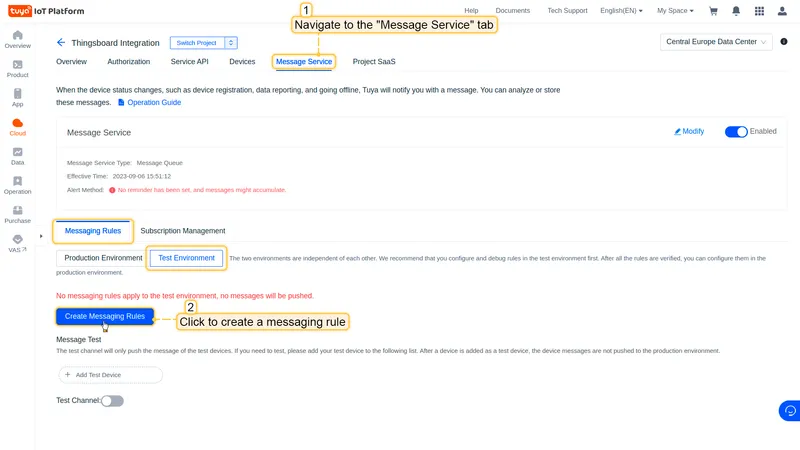
Task: Click the Thingsboard Integration project title
Action: coord(115,43)
